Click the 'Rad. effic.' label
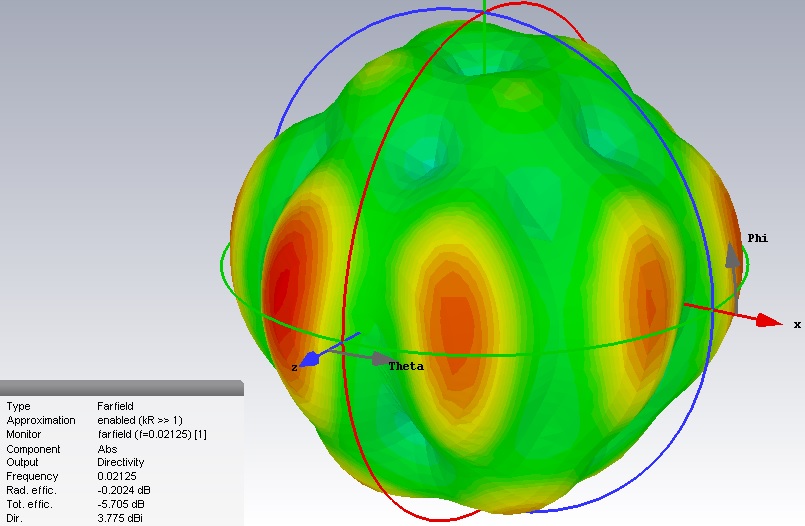The image size is (805, 526). point(31,490)
